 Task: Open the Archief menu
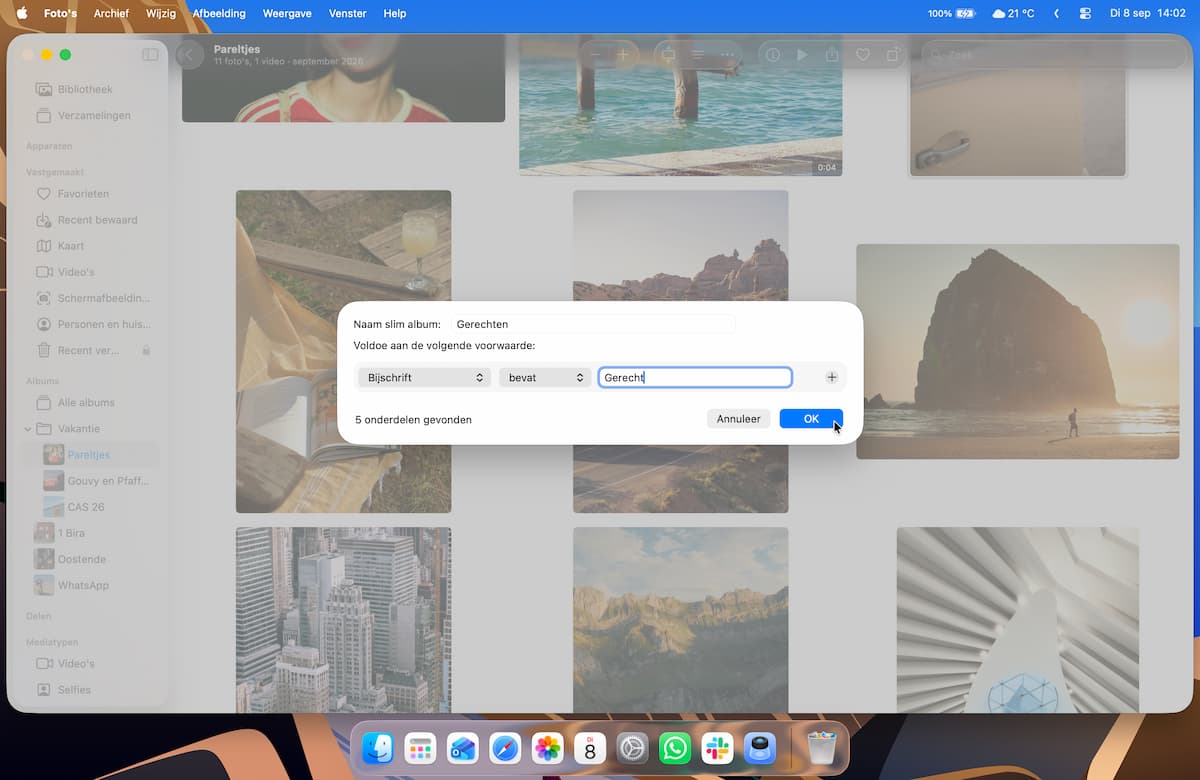(111, 13)
